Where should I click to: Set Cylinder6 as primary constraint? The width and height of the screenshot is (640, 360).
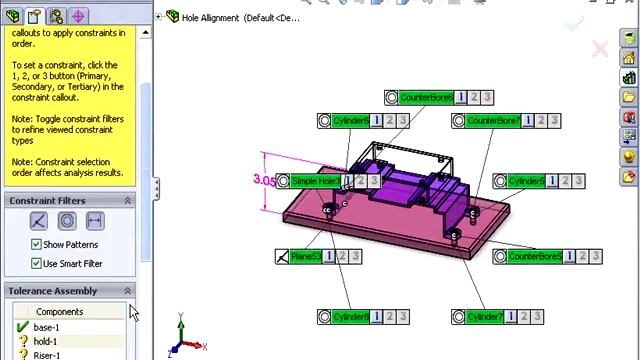click(x=376, y=121)
